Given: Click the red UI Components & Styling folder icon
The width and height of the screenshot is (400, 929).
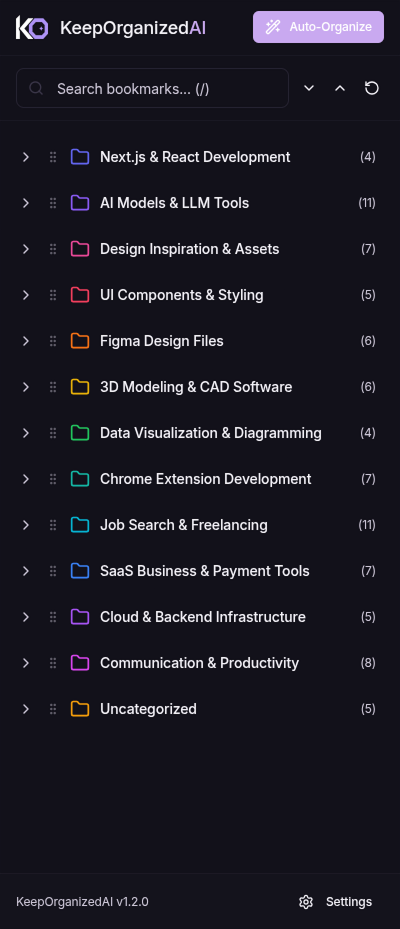Looking at the screenshot, I should pos(80,295).
